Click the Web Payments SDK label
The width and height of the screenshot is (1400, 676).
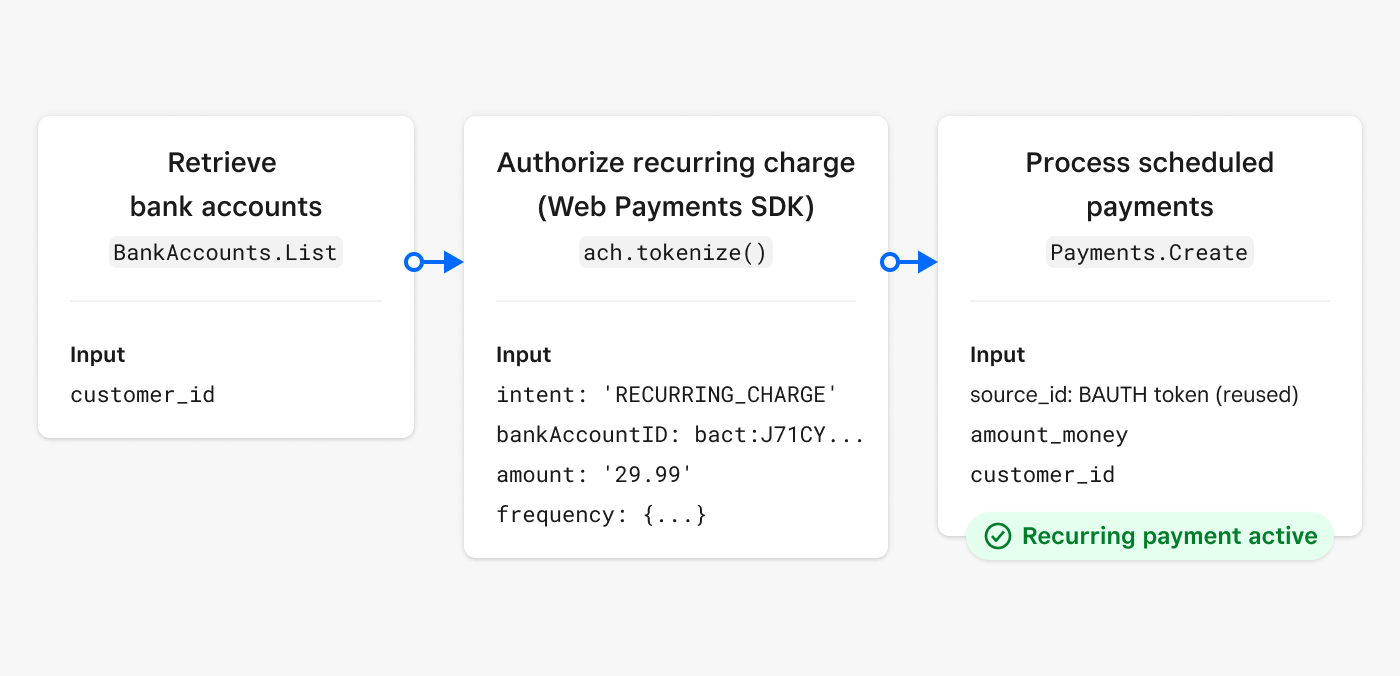point(676,206)
